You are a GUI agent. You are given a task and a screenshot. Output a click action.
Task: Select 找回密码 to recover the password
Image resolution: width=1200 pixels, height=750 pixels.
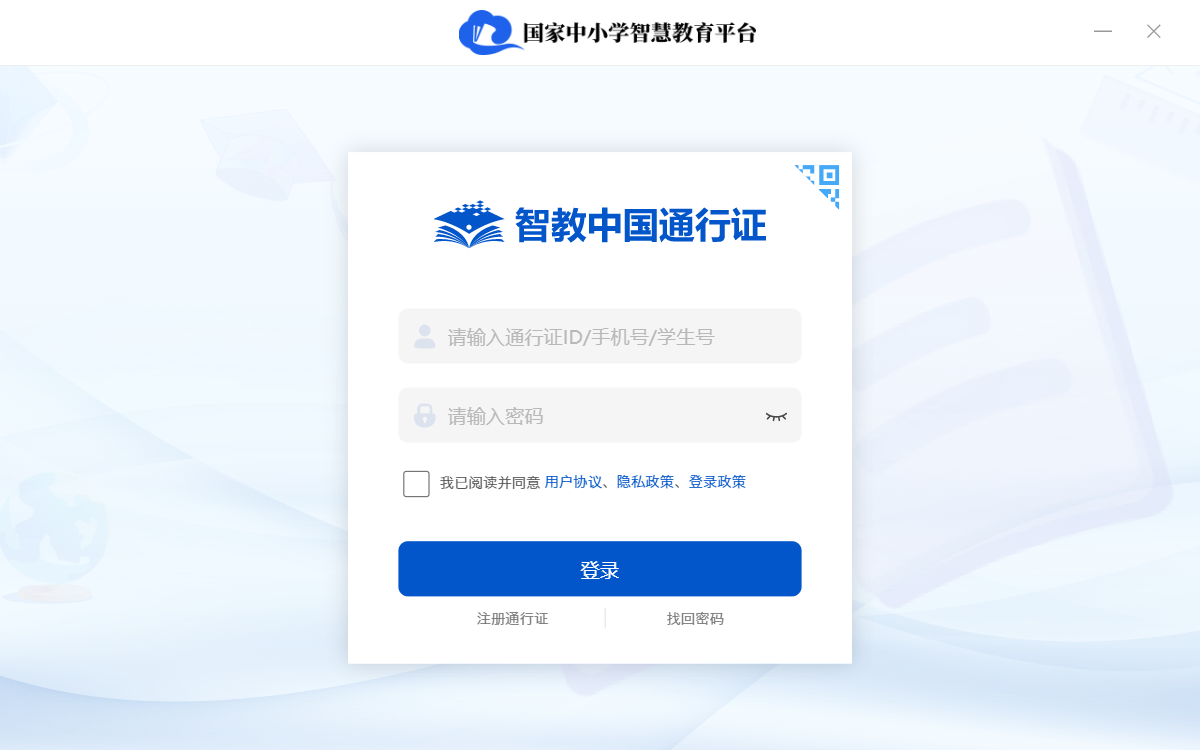[x=695, y=619]
